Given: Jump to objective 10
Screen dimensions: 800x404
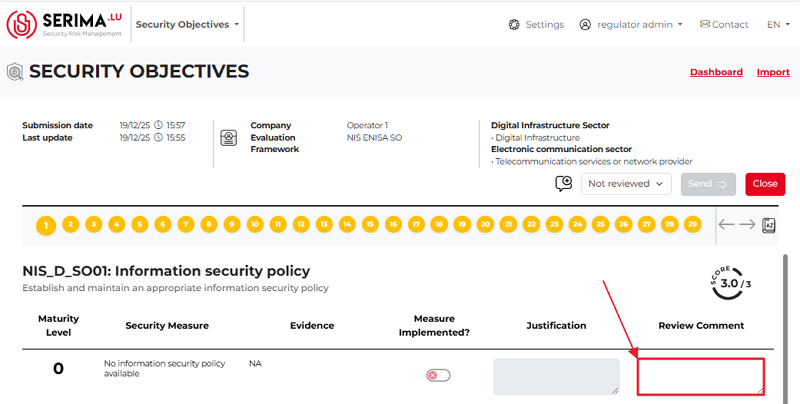Looking at the screenshot, I should 255,224.
